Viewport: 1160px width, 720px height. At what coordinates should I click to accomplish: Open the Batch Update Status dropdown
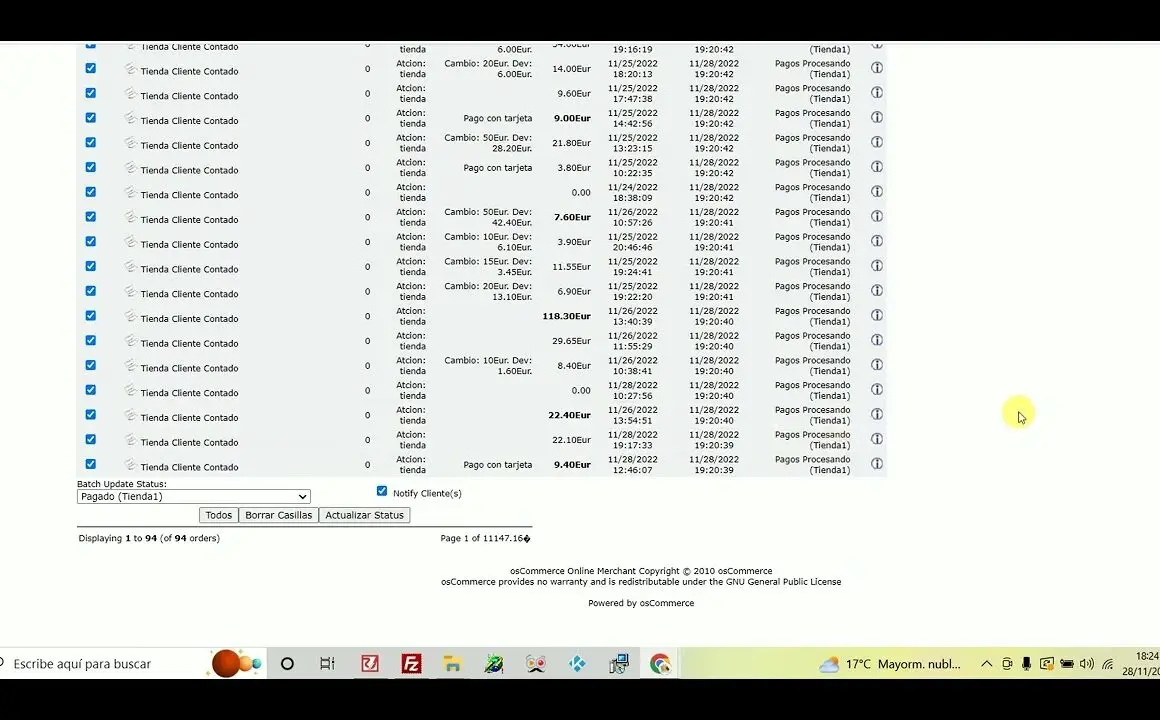(x=194, y=497)
